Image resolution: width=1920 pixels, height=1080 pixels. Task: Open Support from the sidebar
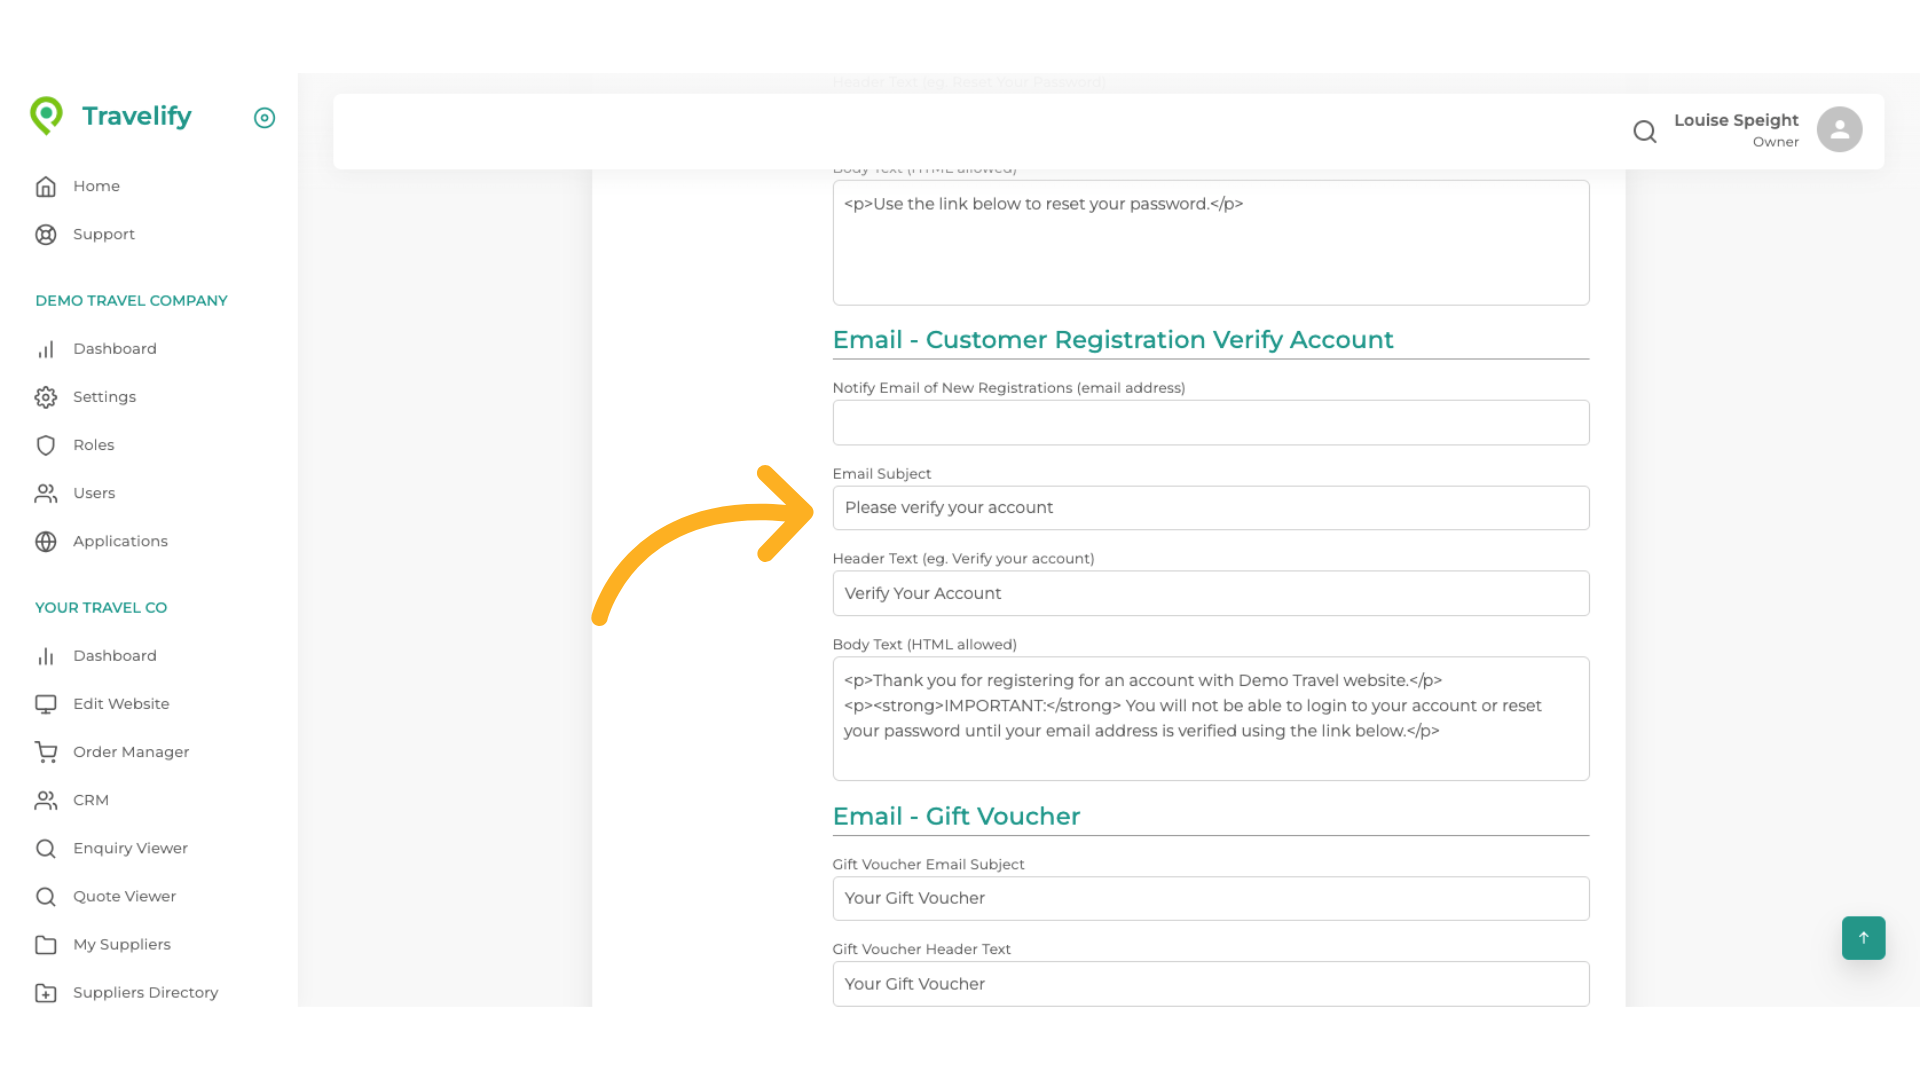pos(103,234)
